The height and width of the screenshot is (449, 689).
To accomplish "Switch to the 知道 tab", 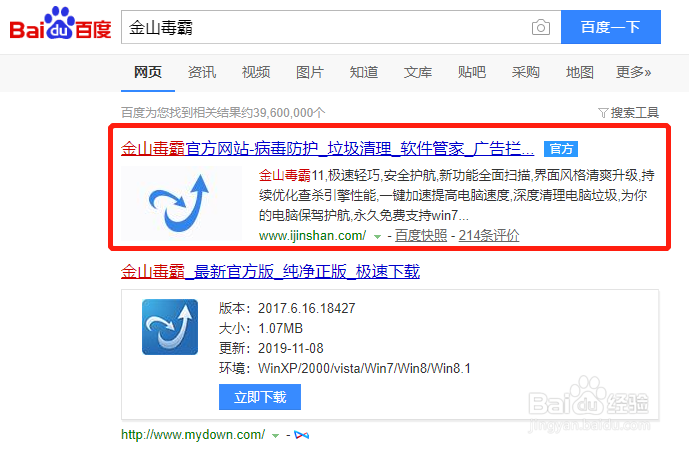I will (x=364, y=72).
